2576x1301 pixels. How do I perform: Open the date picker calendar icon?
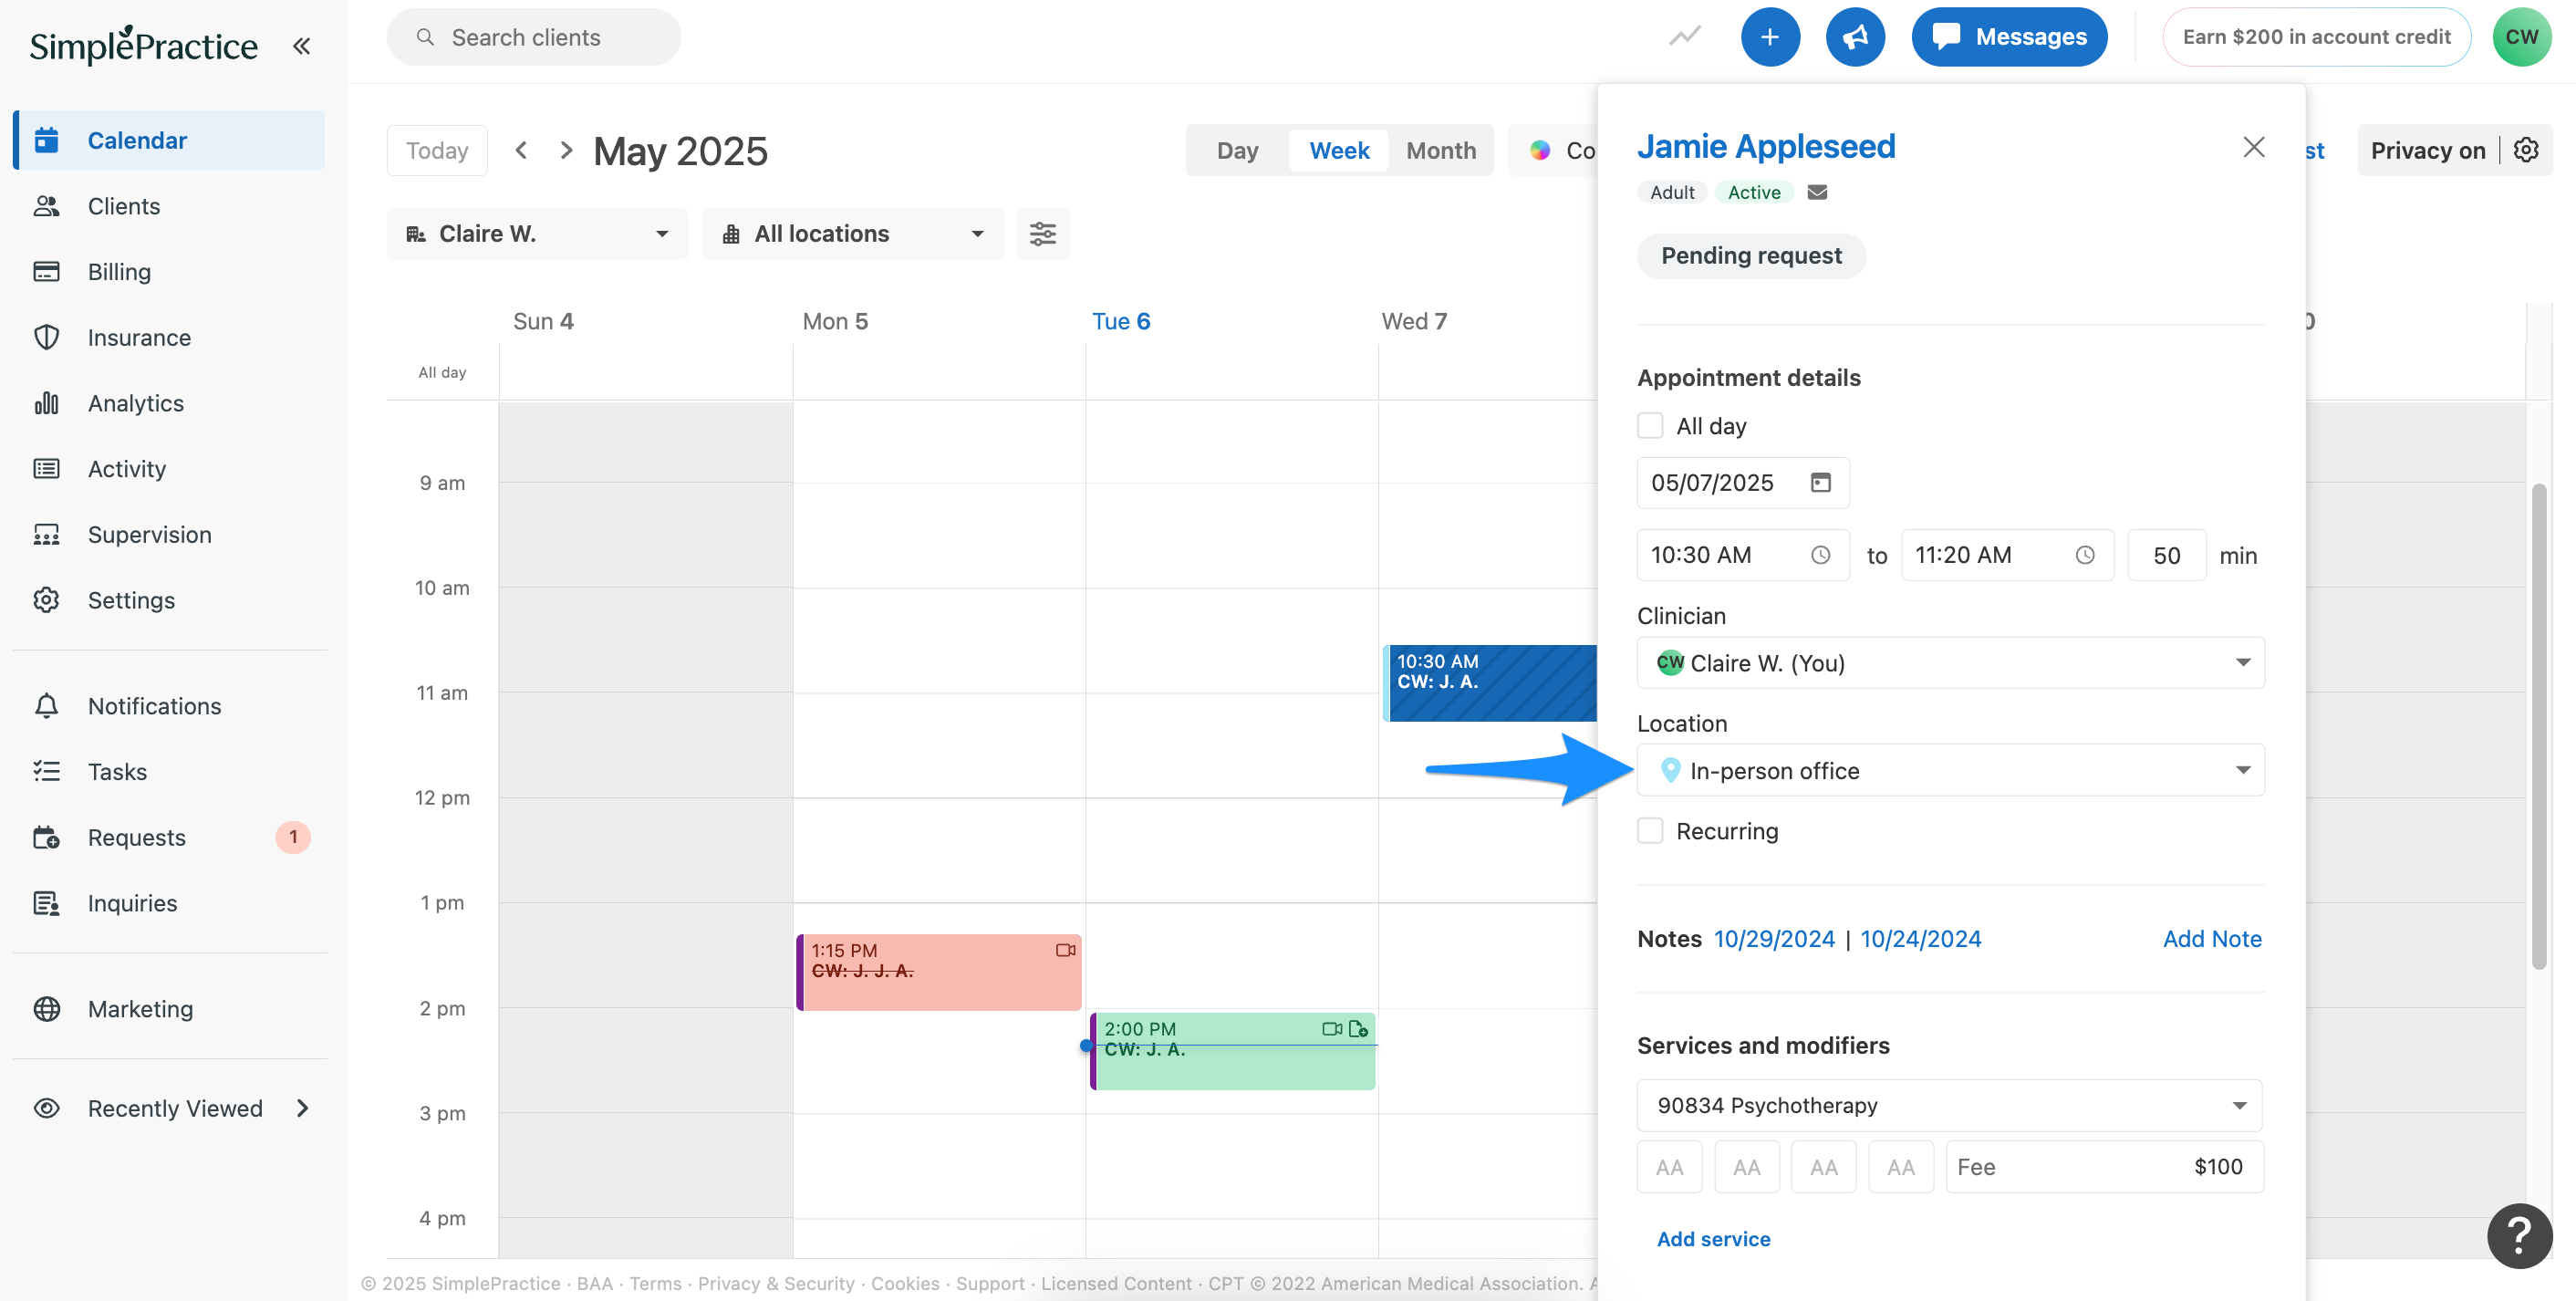[x=1820, y=483]
